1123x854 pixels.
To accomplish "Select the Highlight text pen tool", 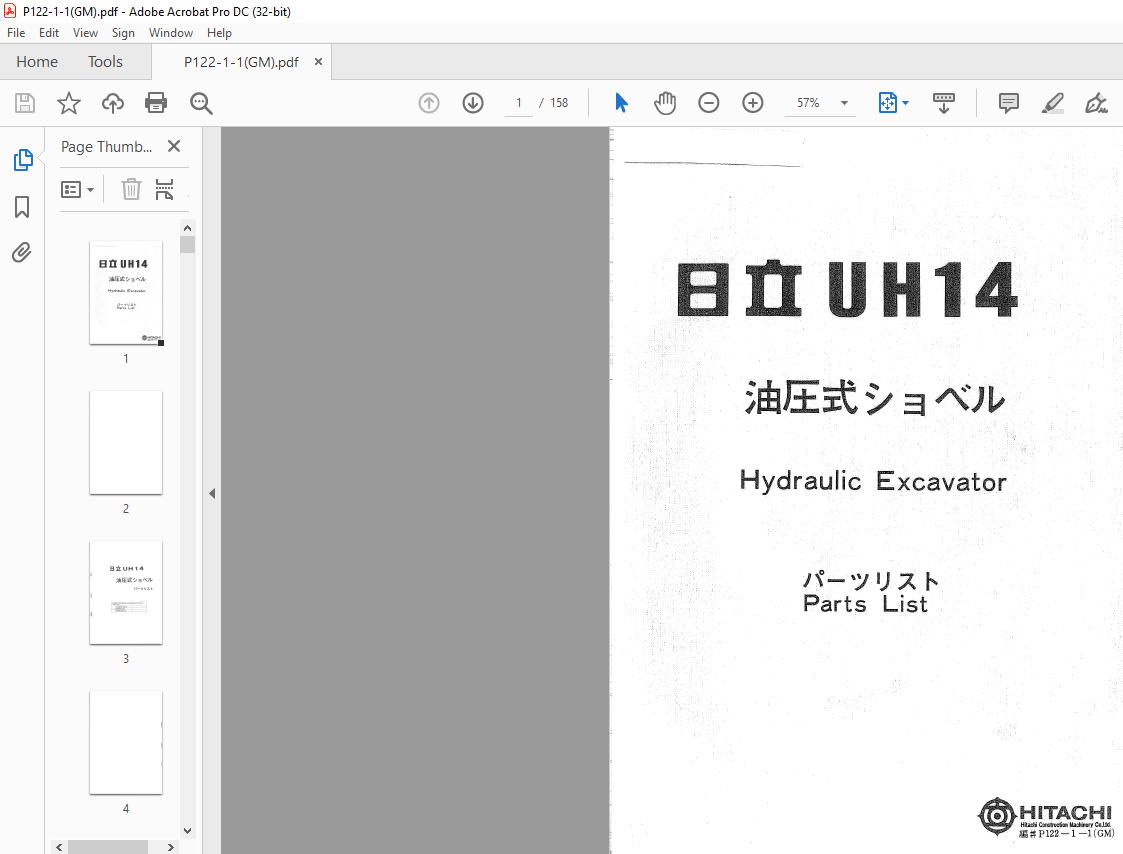I will (x=1052, y=103).
